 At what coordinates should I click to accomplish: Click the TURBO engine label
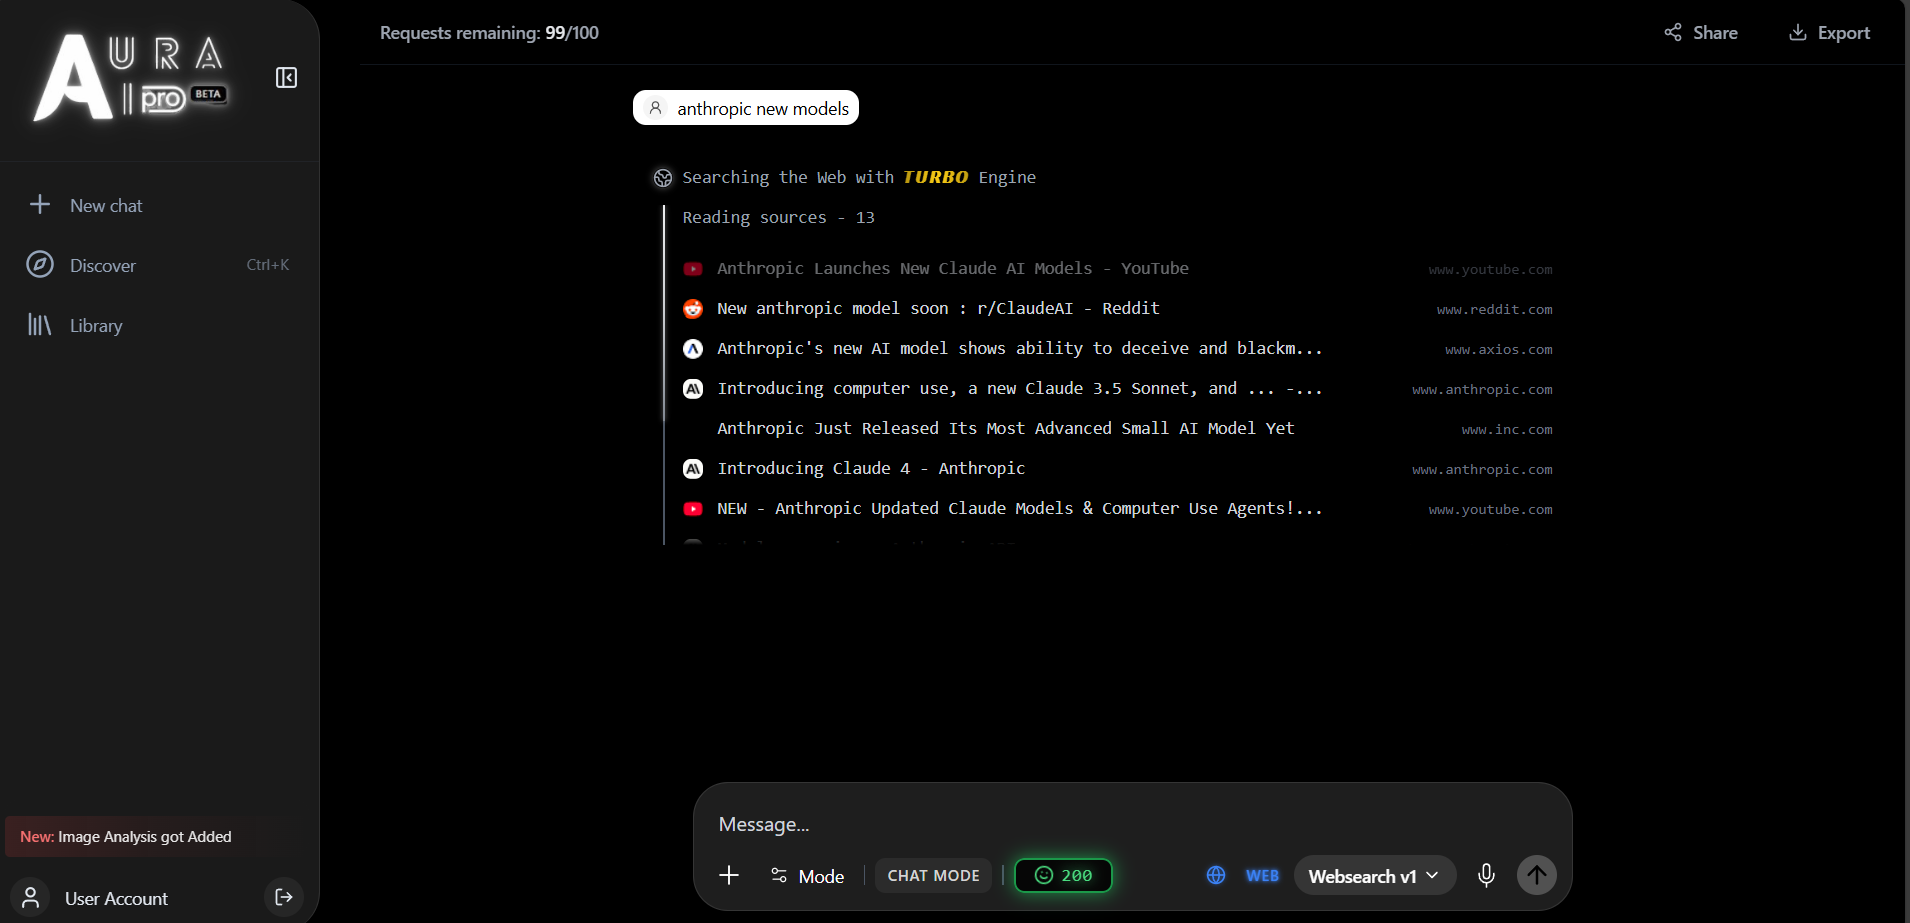(x=936, y=177)
